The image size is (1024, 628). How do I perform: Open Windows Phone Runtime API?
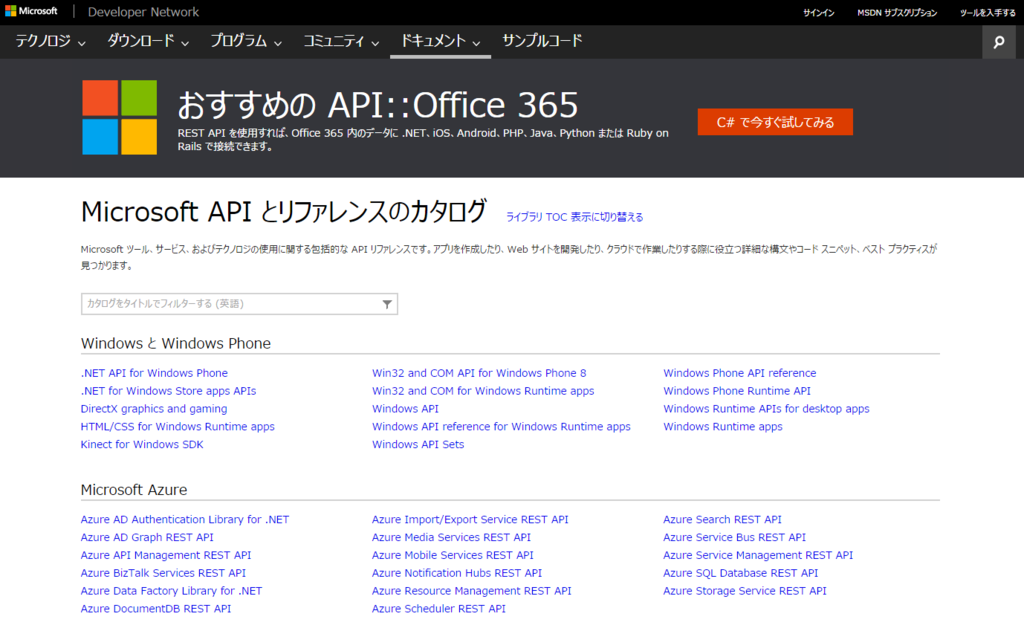[x=737, y=390]
